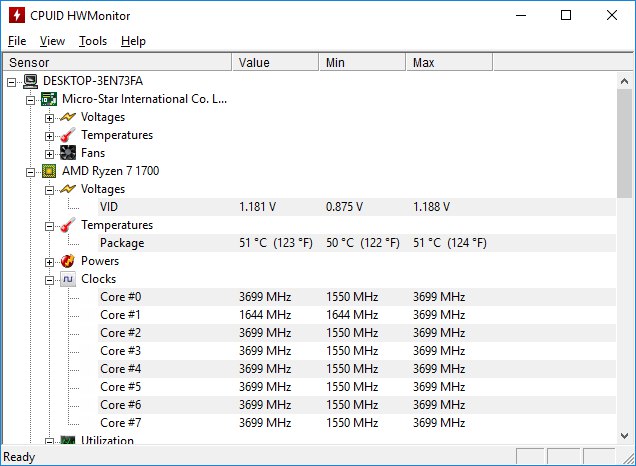Click the waveform icon beside Clocks
Image resolution: width=636 pixels, height=466 pixels.
pos(68,279)
